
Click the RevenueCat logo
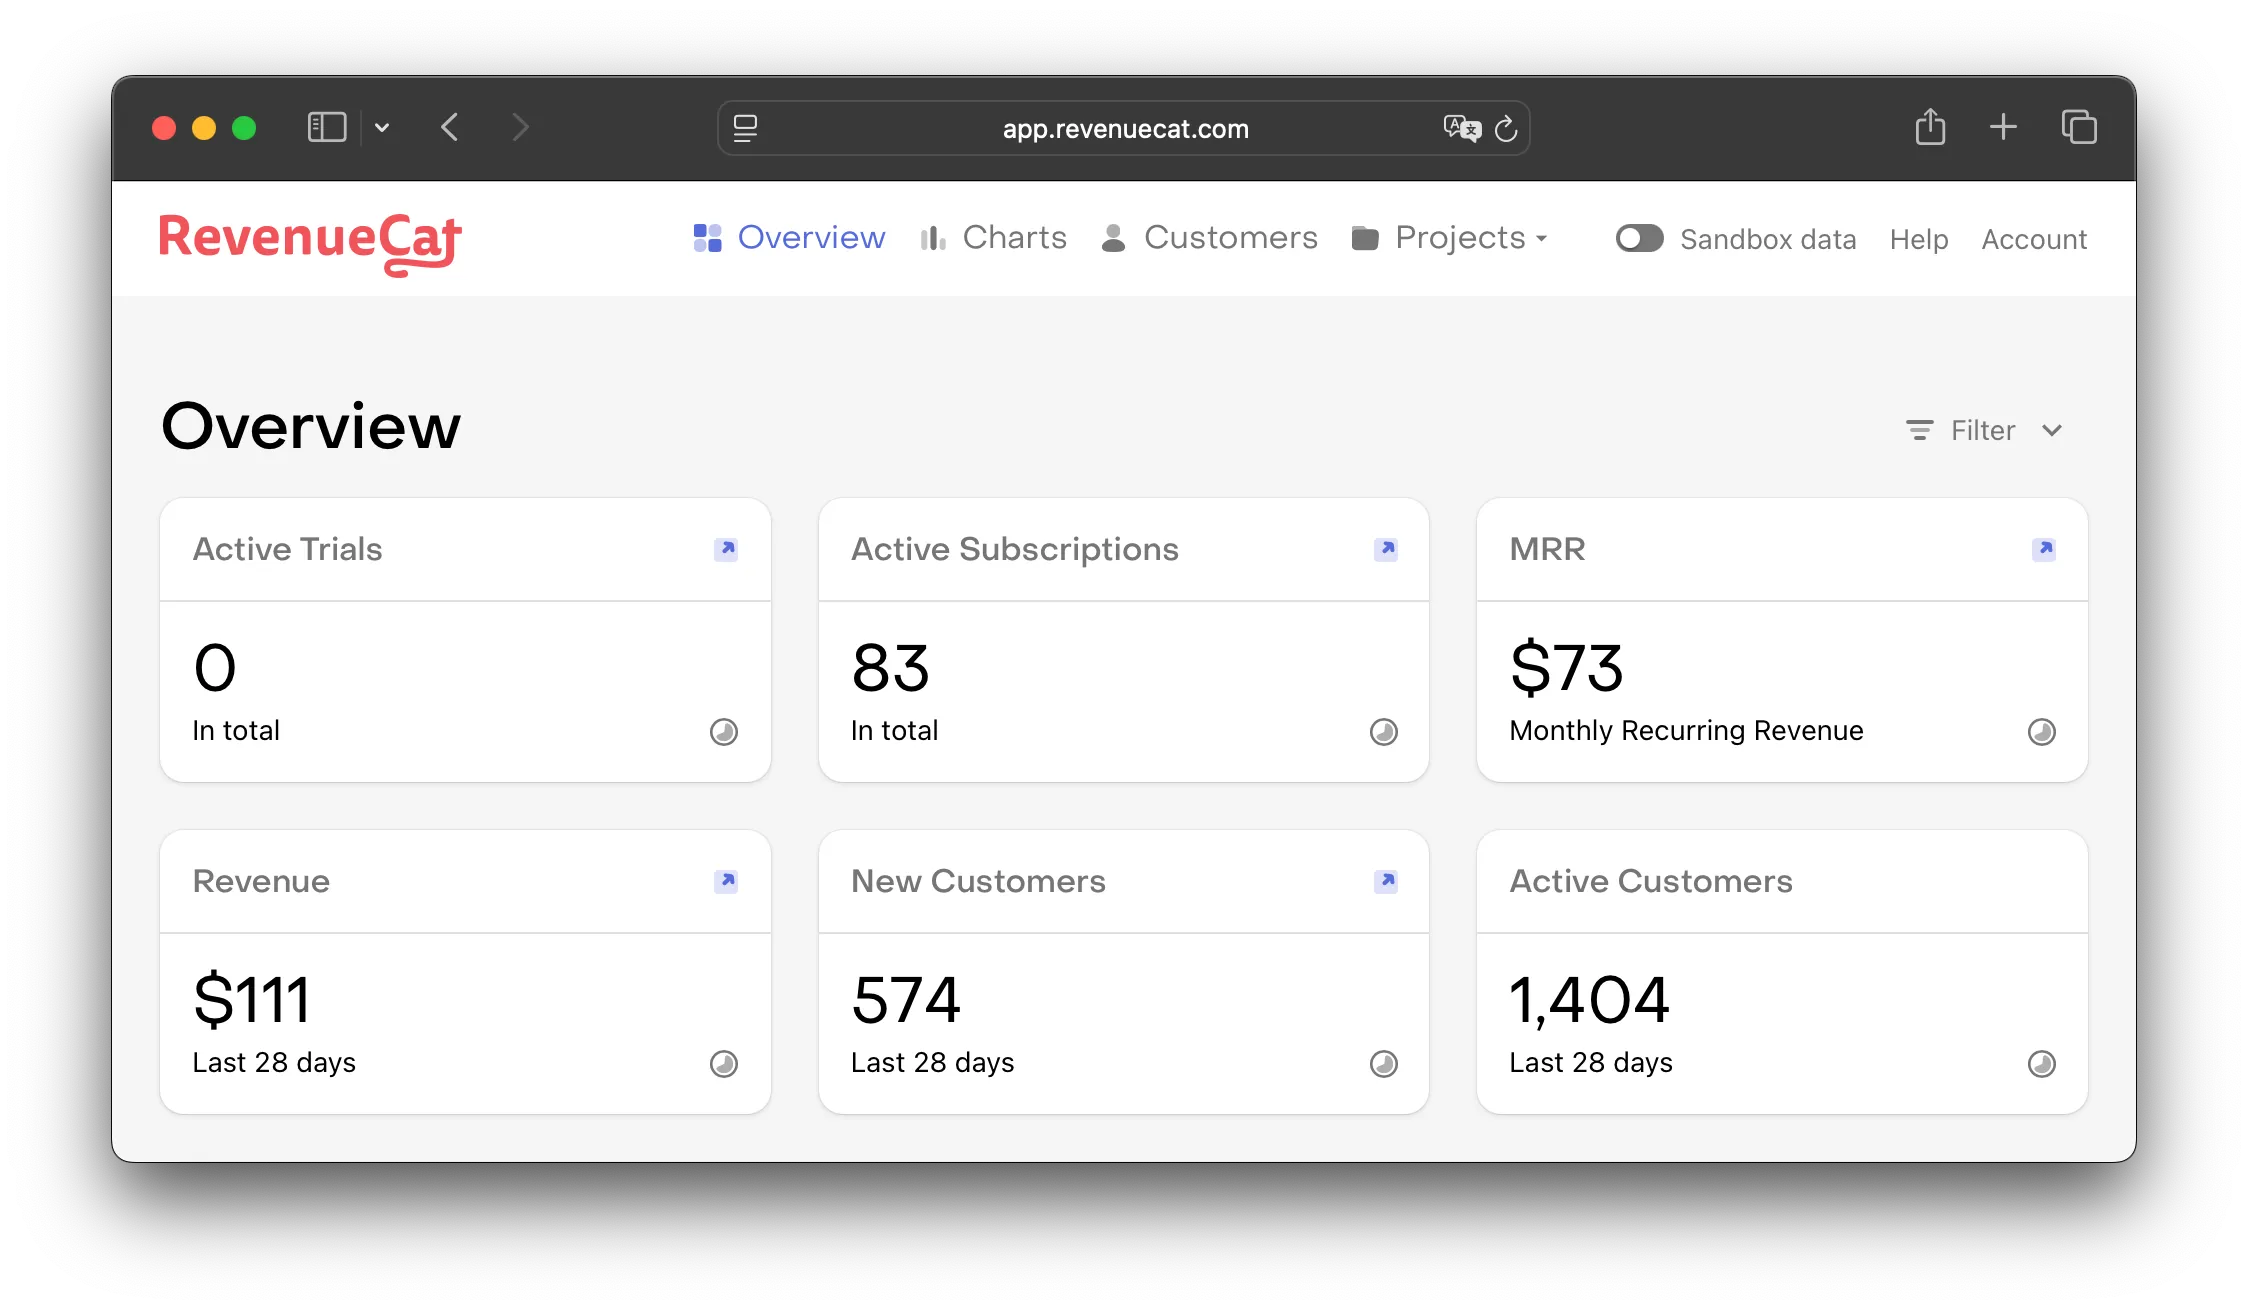(x=310, y=243)
